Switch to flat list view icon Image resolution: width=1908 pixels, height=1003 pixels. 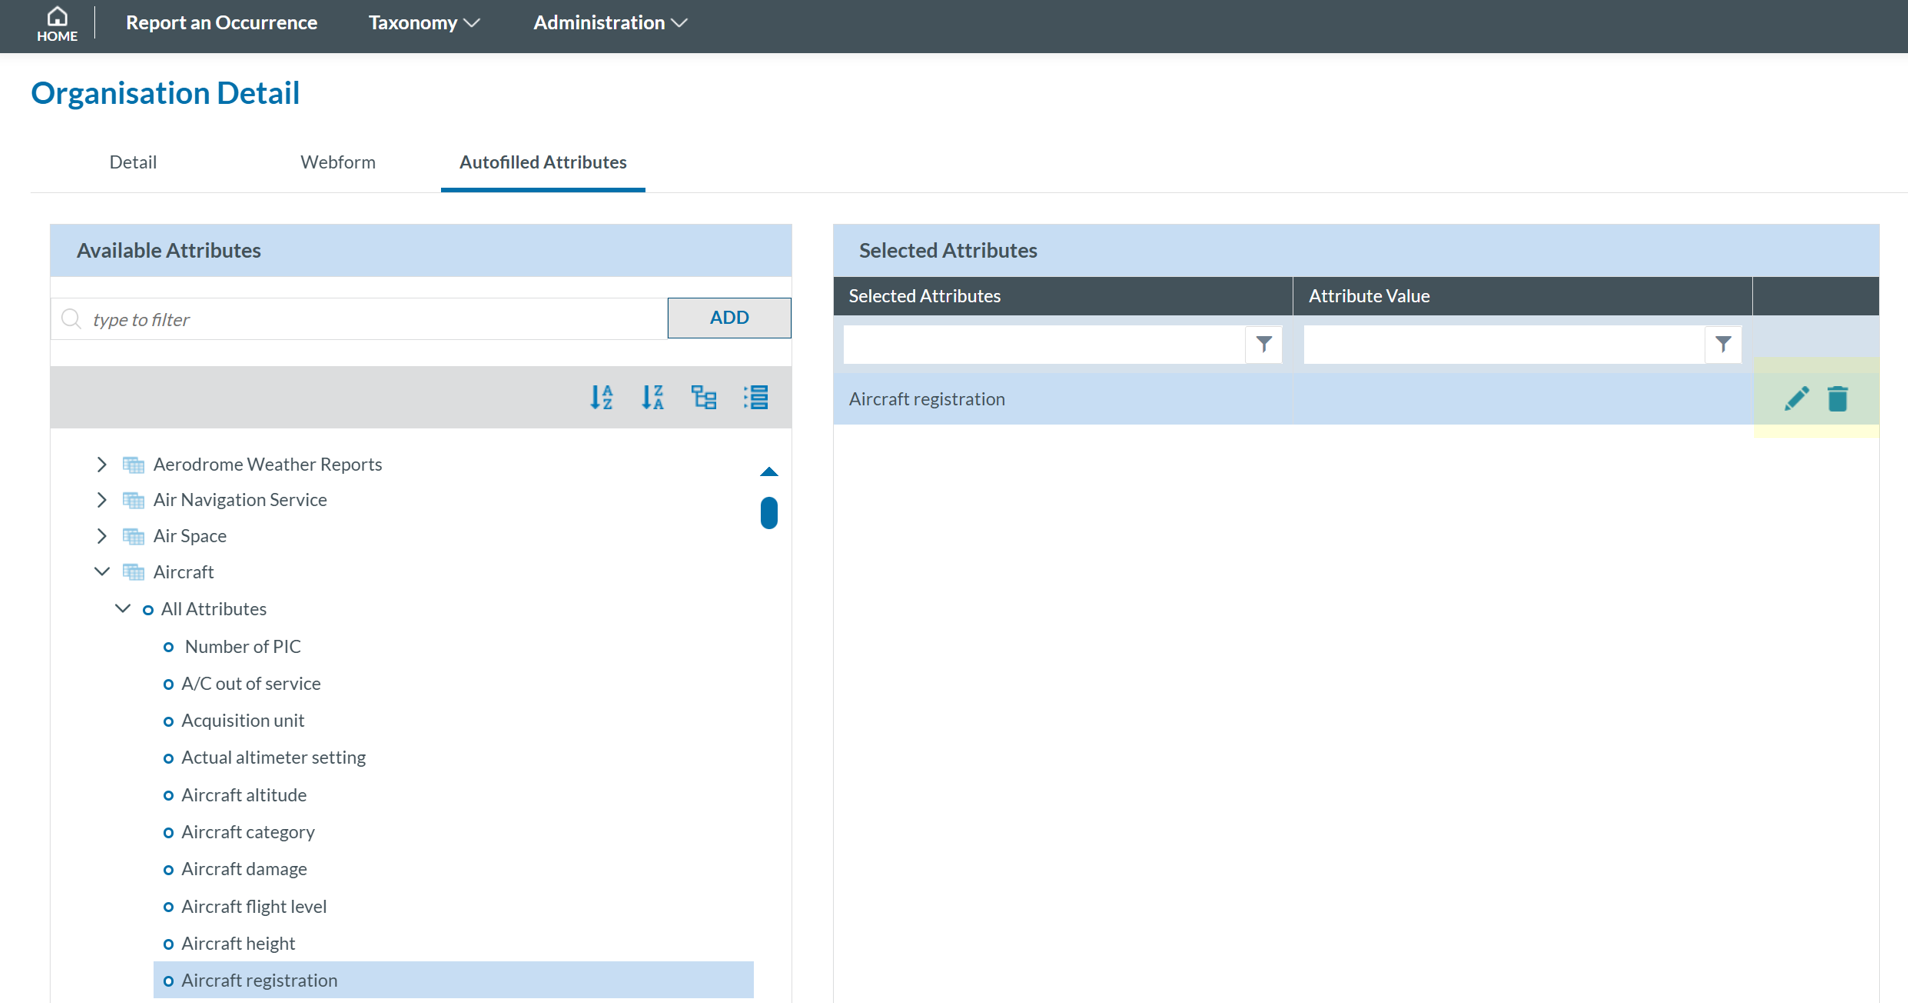point(756,397)
